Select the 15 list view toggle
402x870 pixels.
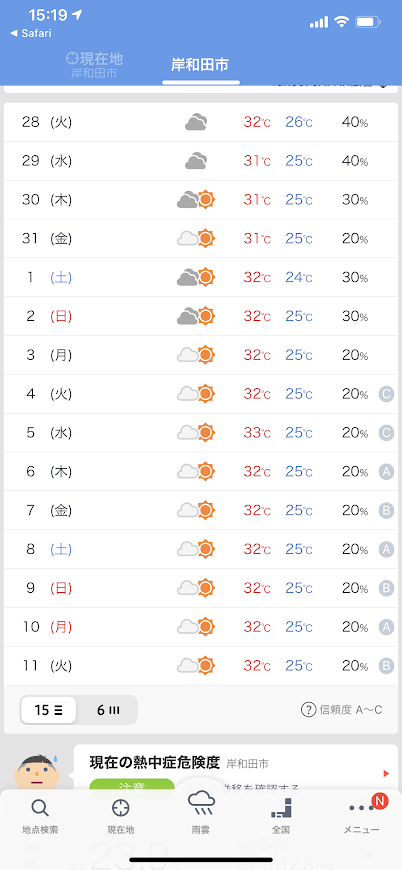pyautogui.click(x=48, y=710)
